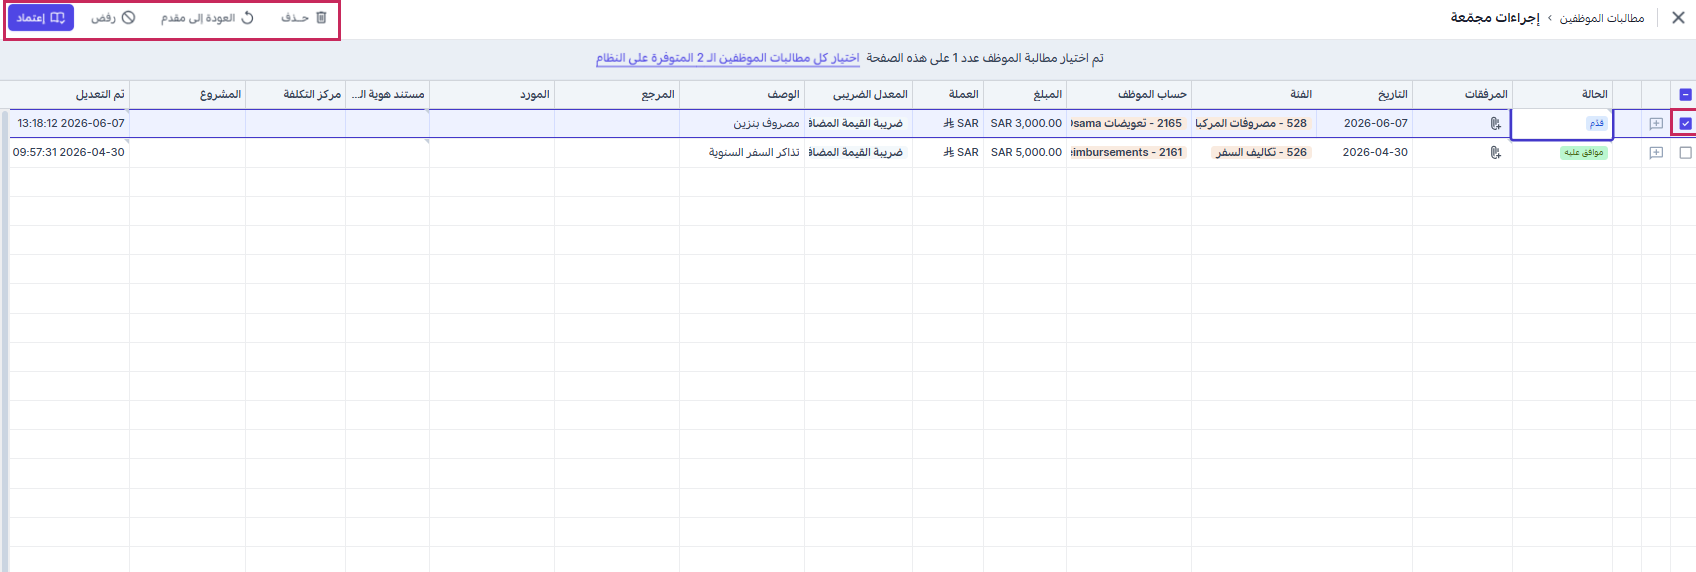Sort by العملة column header

[948, 94]
